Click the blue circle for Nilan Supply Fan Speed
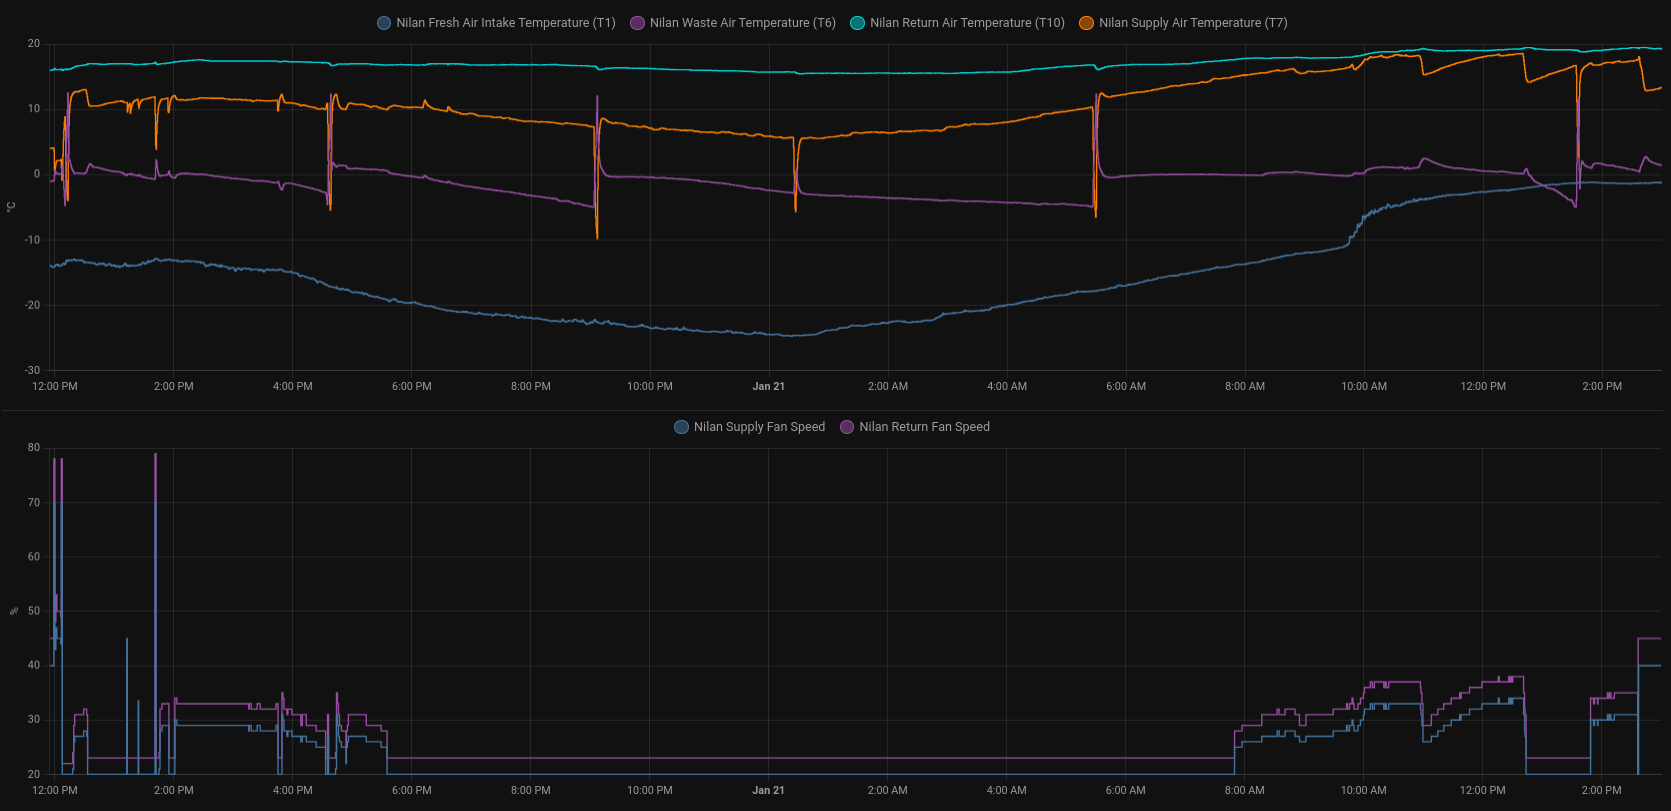 pos(681,427)
